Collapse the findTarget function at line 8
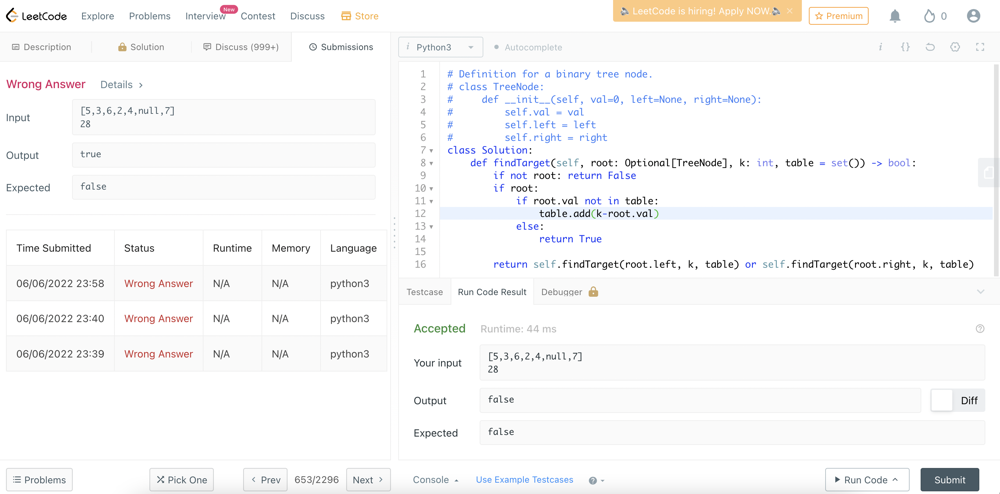Screen dimensions: 1000x494 tap(431, 163)
